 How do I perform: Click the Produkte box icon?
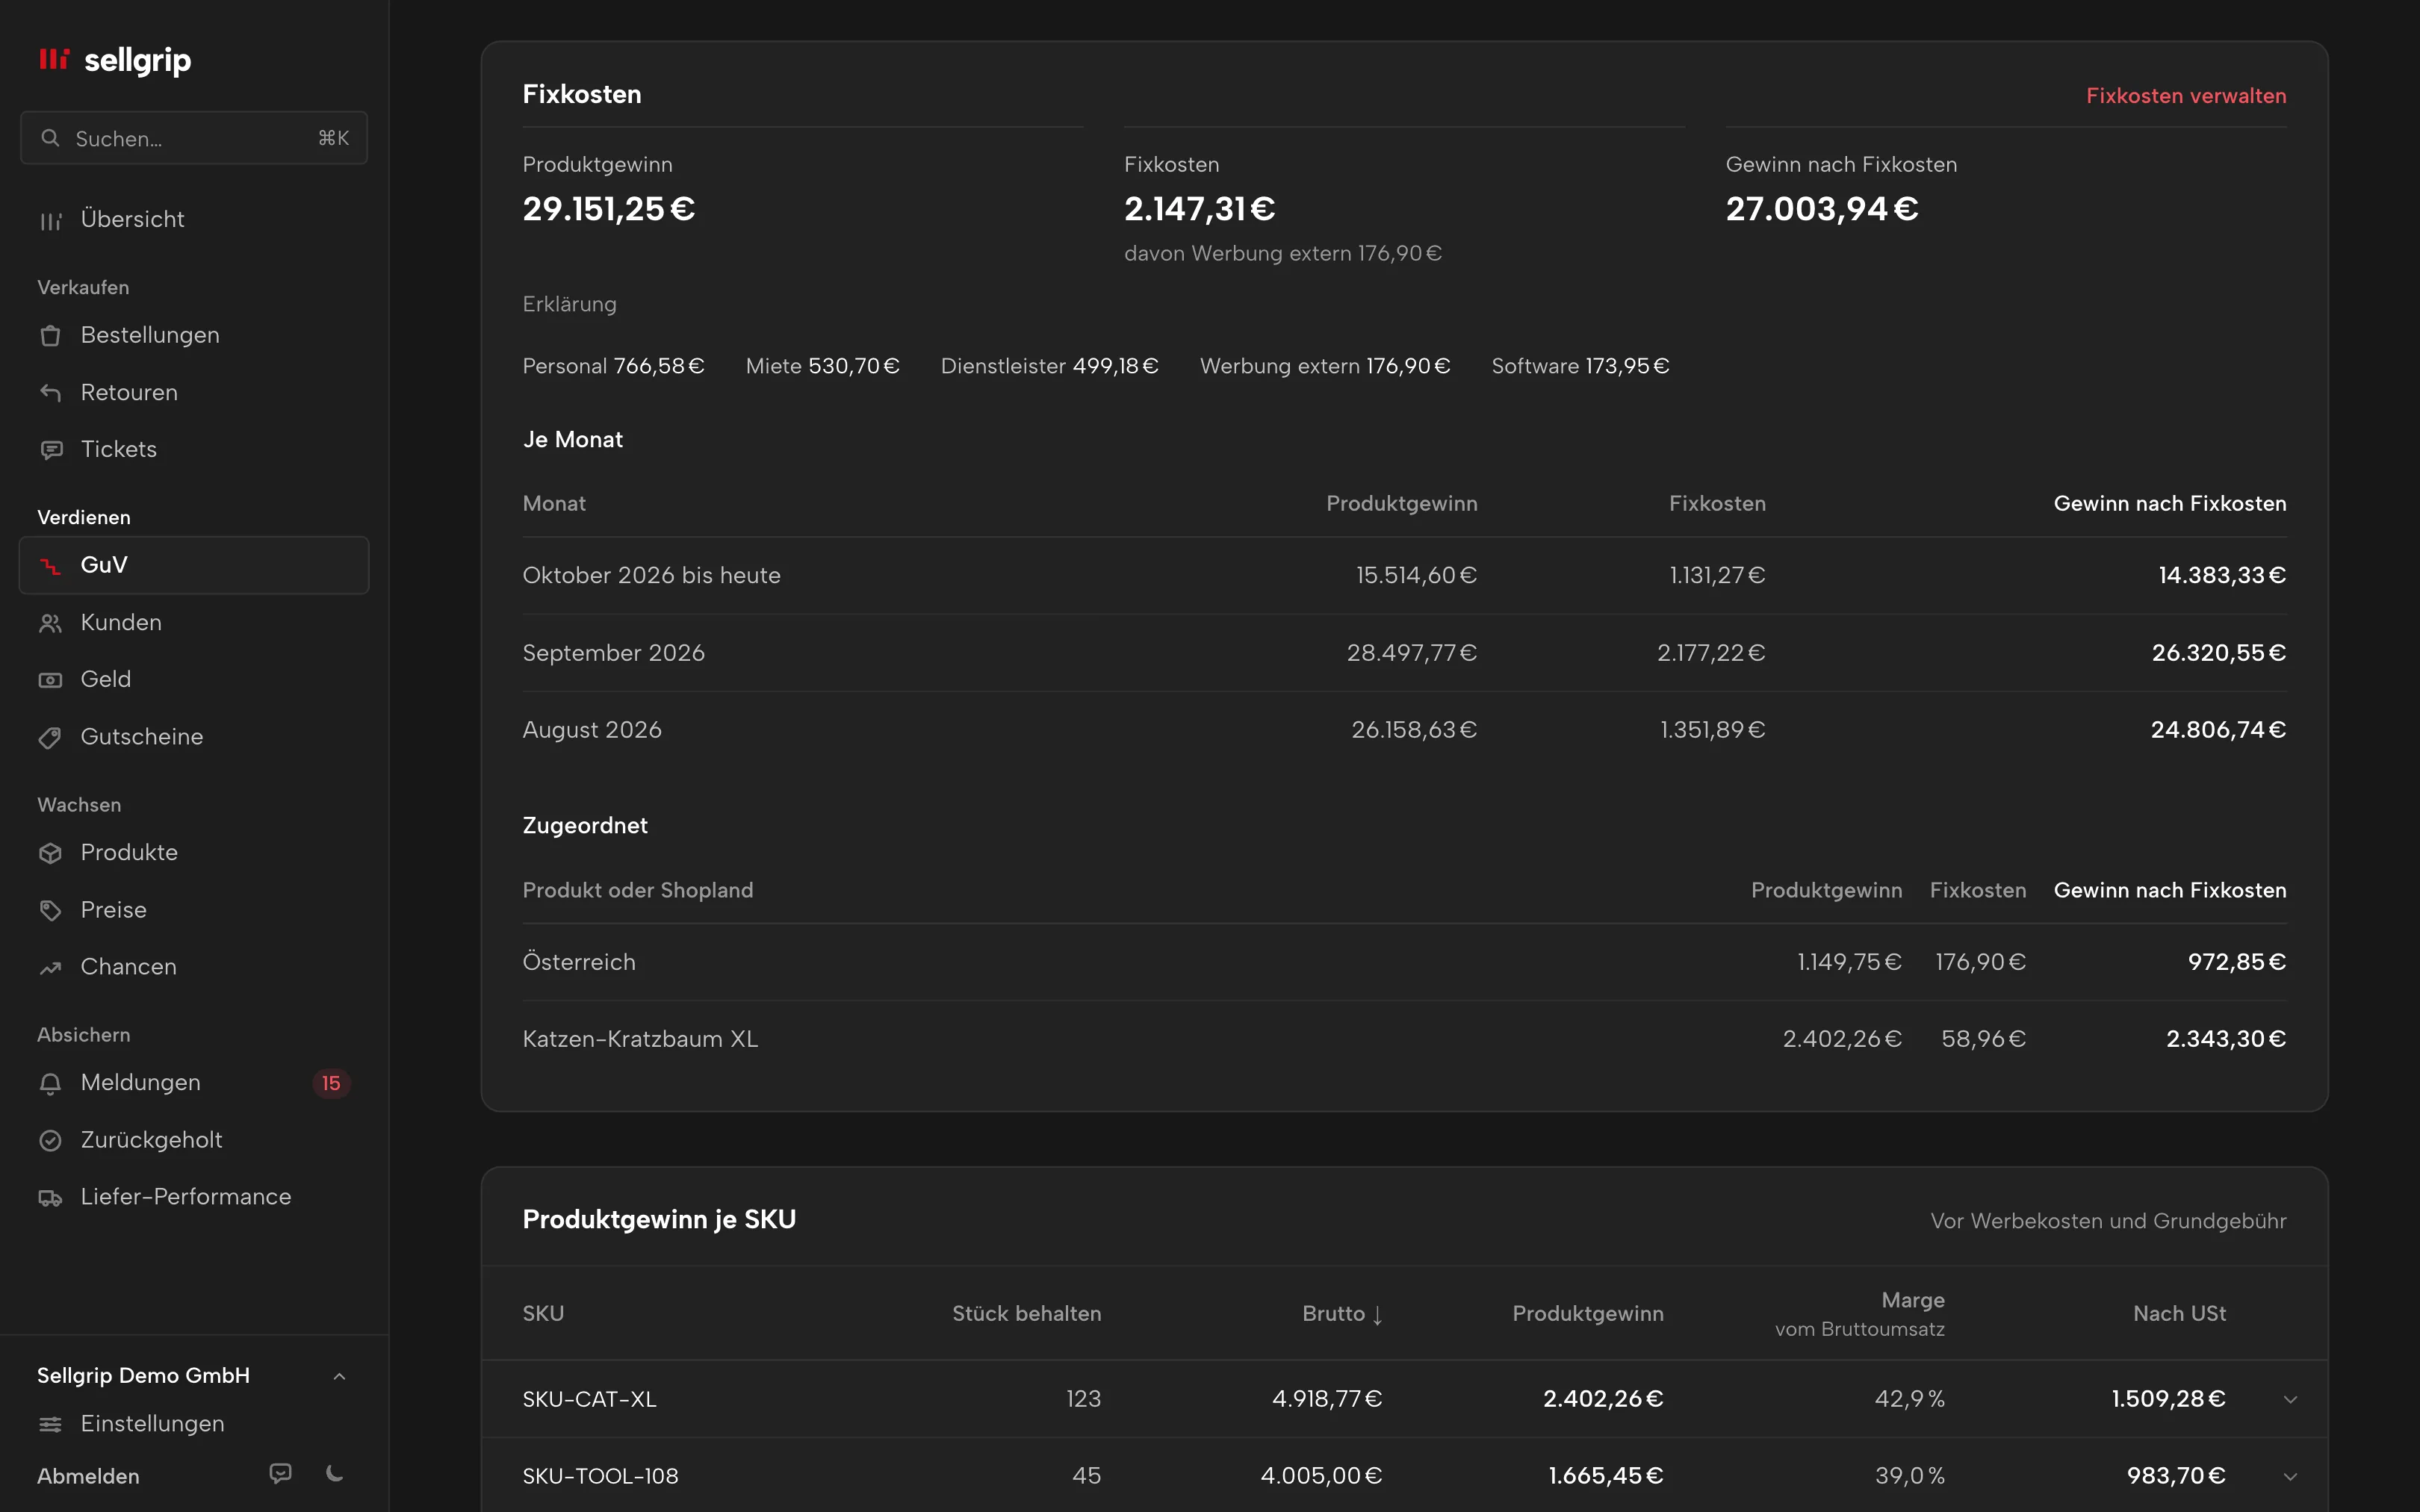(50, 853)
